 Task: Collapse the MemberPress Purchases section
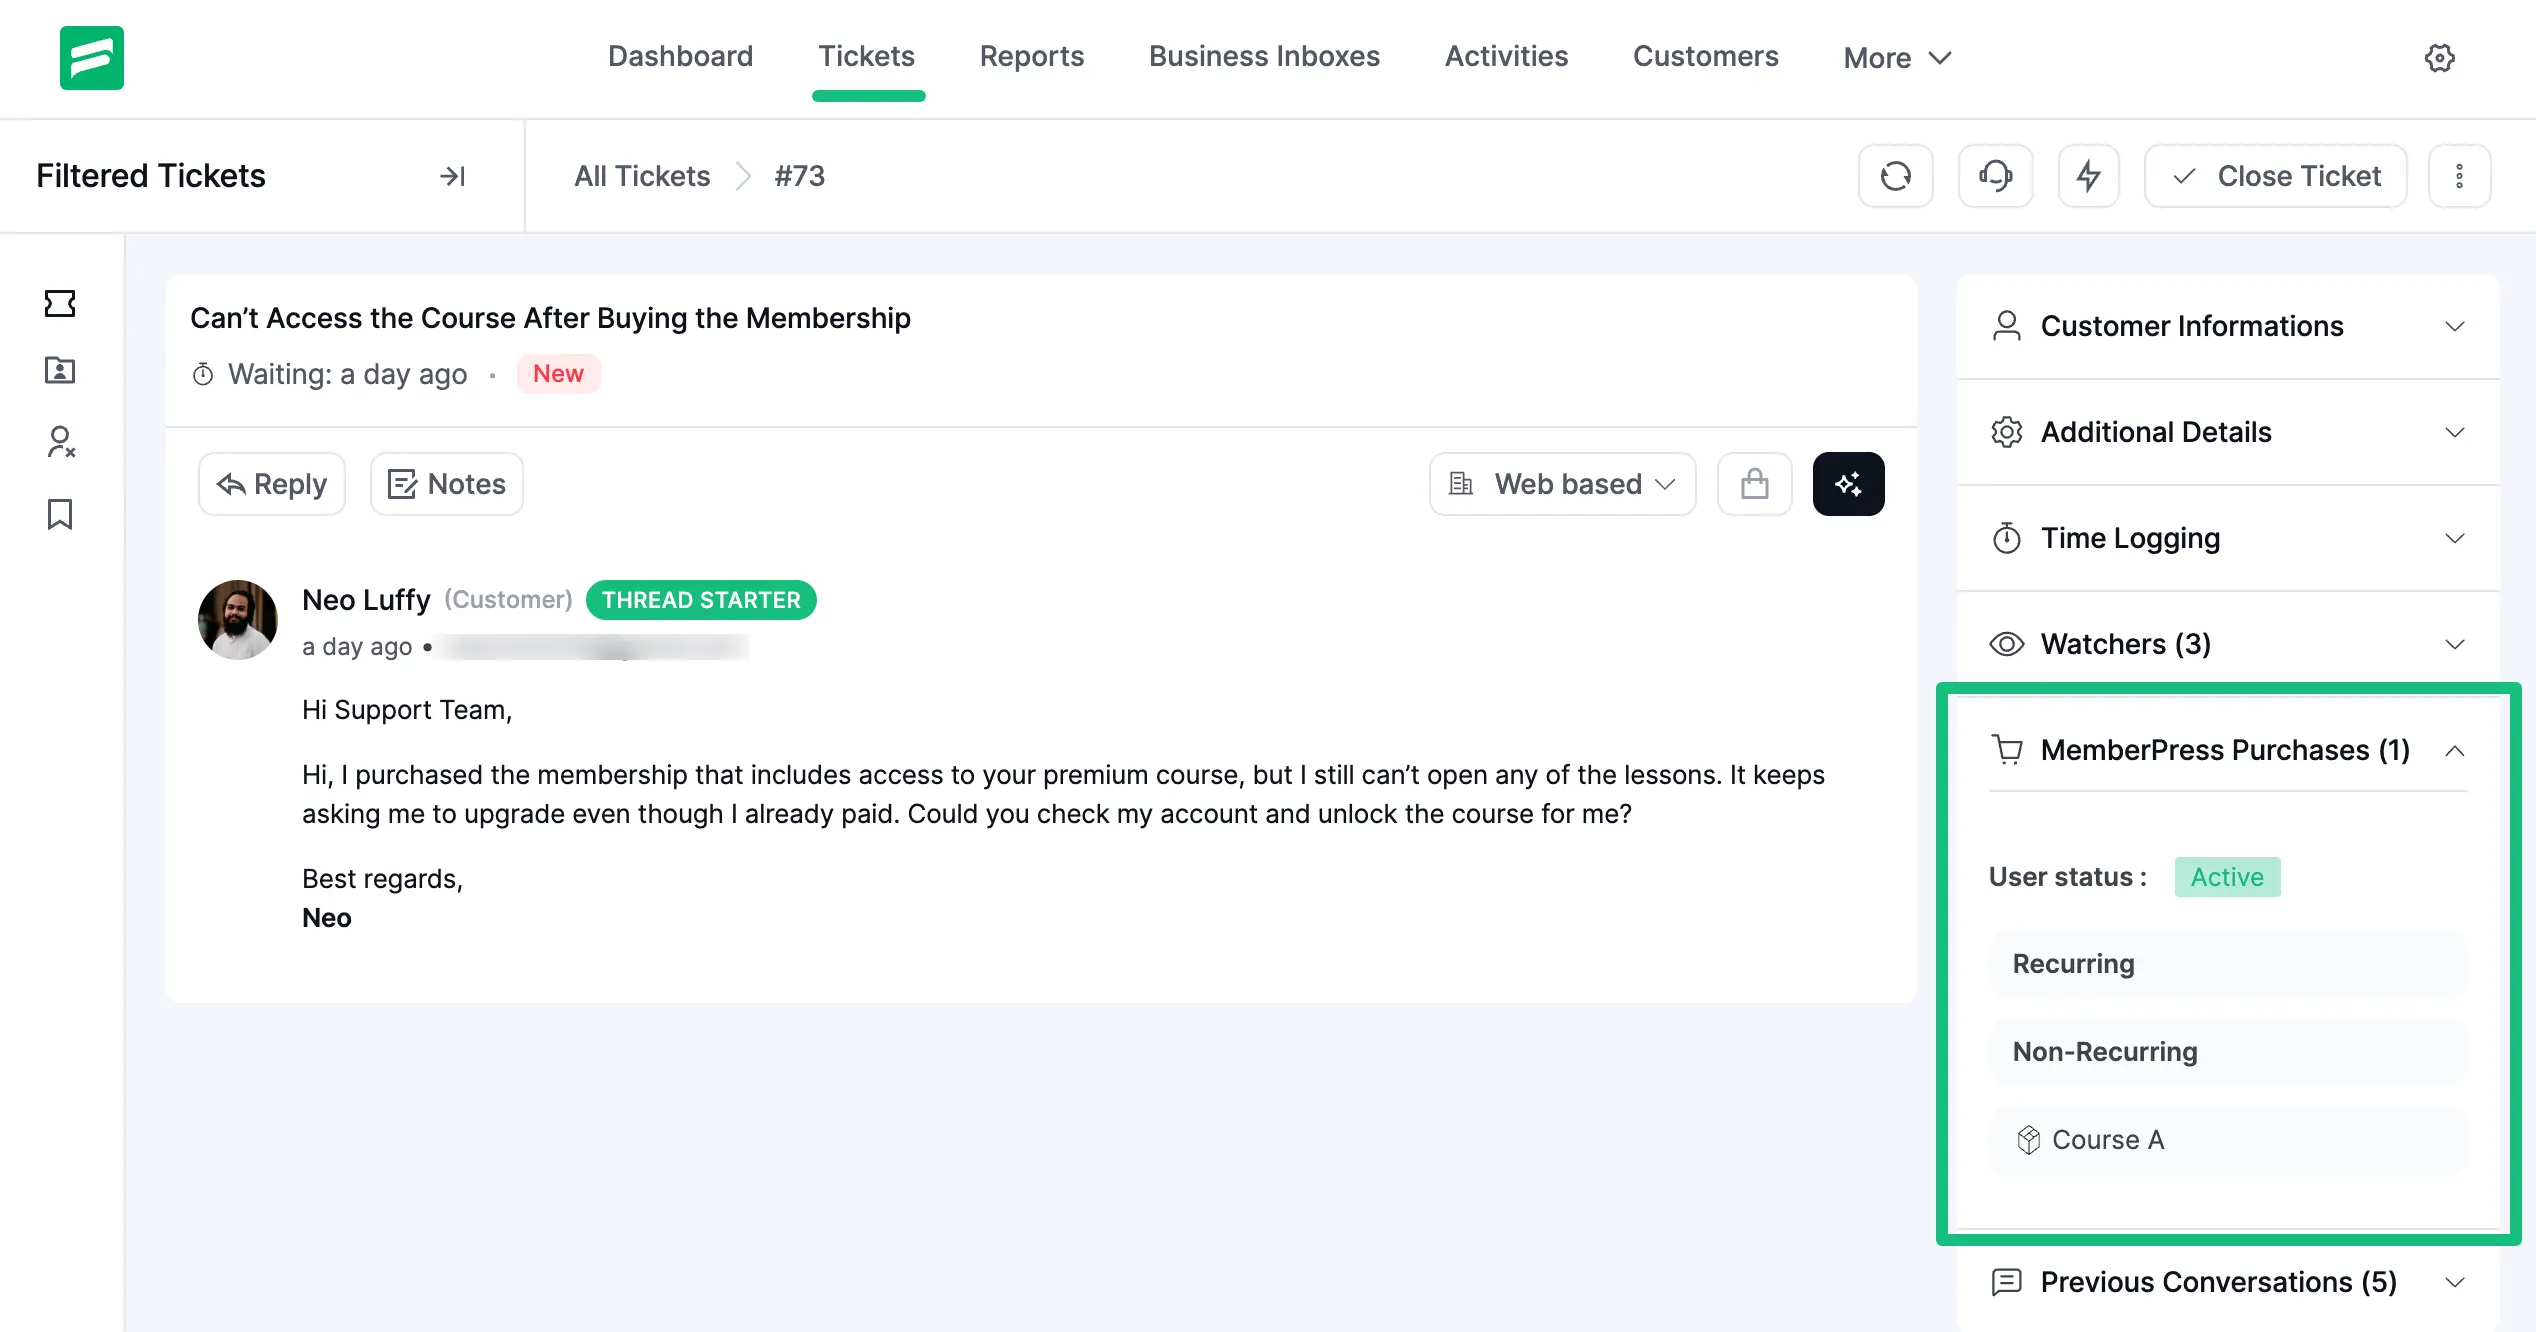(x=2454, y=751)
